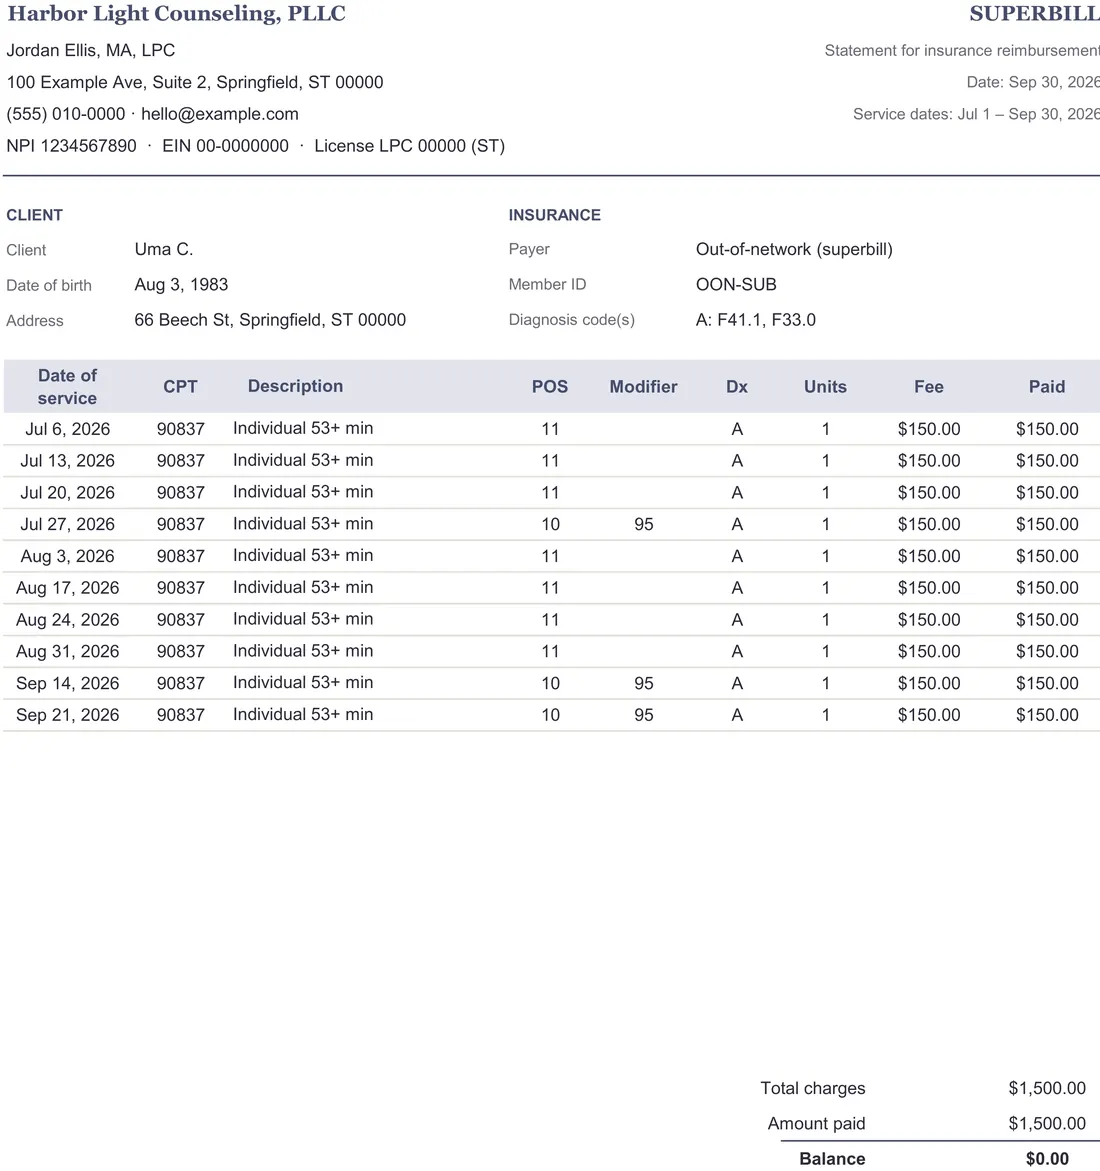
Task: Click the fee in the Jul 13 row
Action: click(x=929, y=461)
